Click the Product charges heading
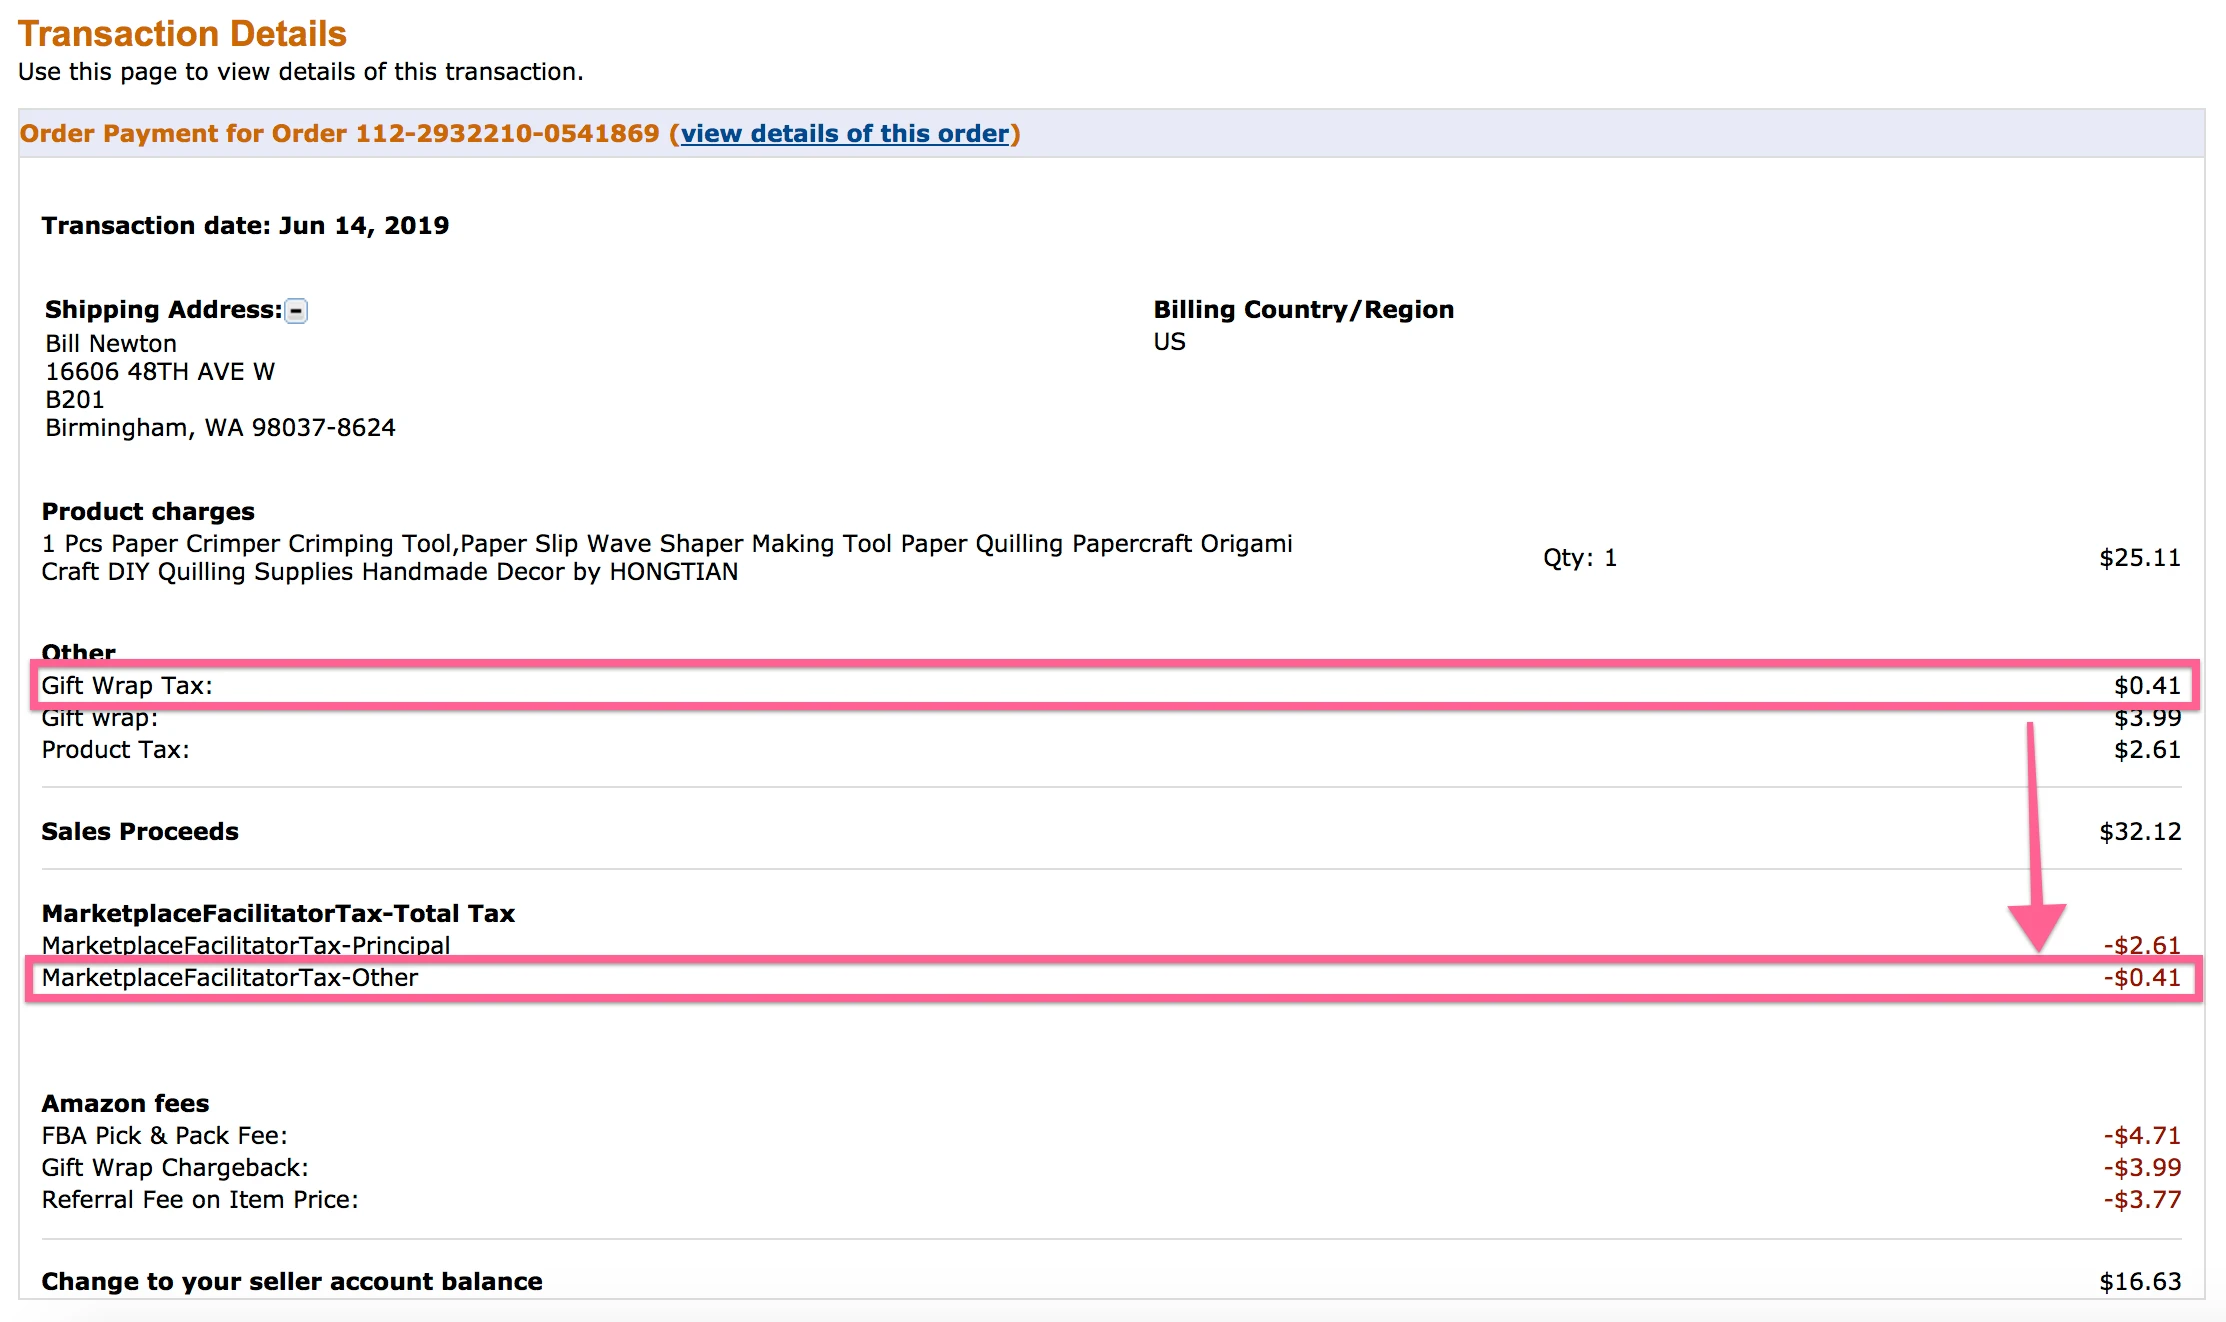Screen dimensions: 2226x1322 point(148,512)
